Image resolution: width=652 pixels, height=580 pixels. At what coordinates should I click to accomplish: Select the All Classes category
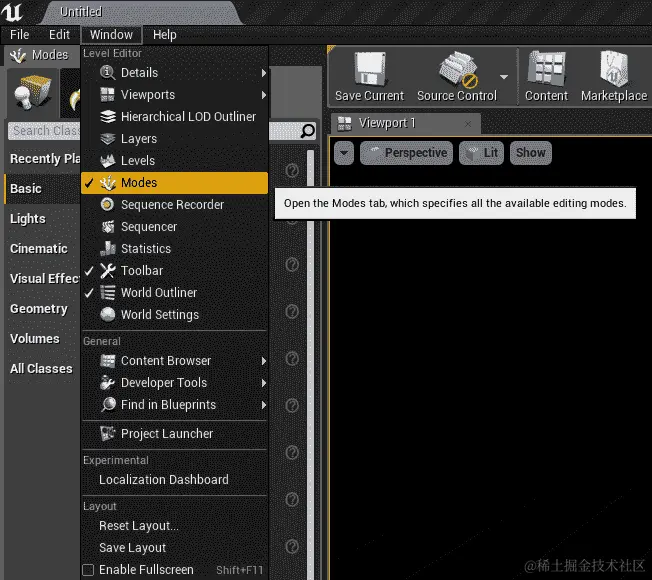[42, 369]
